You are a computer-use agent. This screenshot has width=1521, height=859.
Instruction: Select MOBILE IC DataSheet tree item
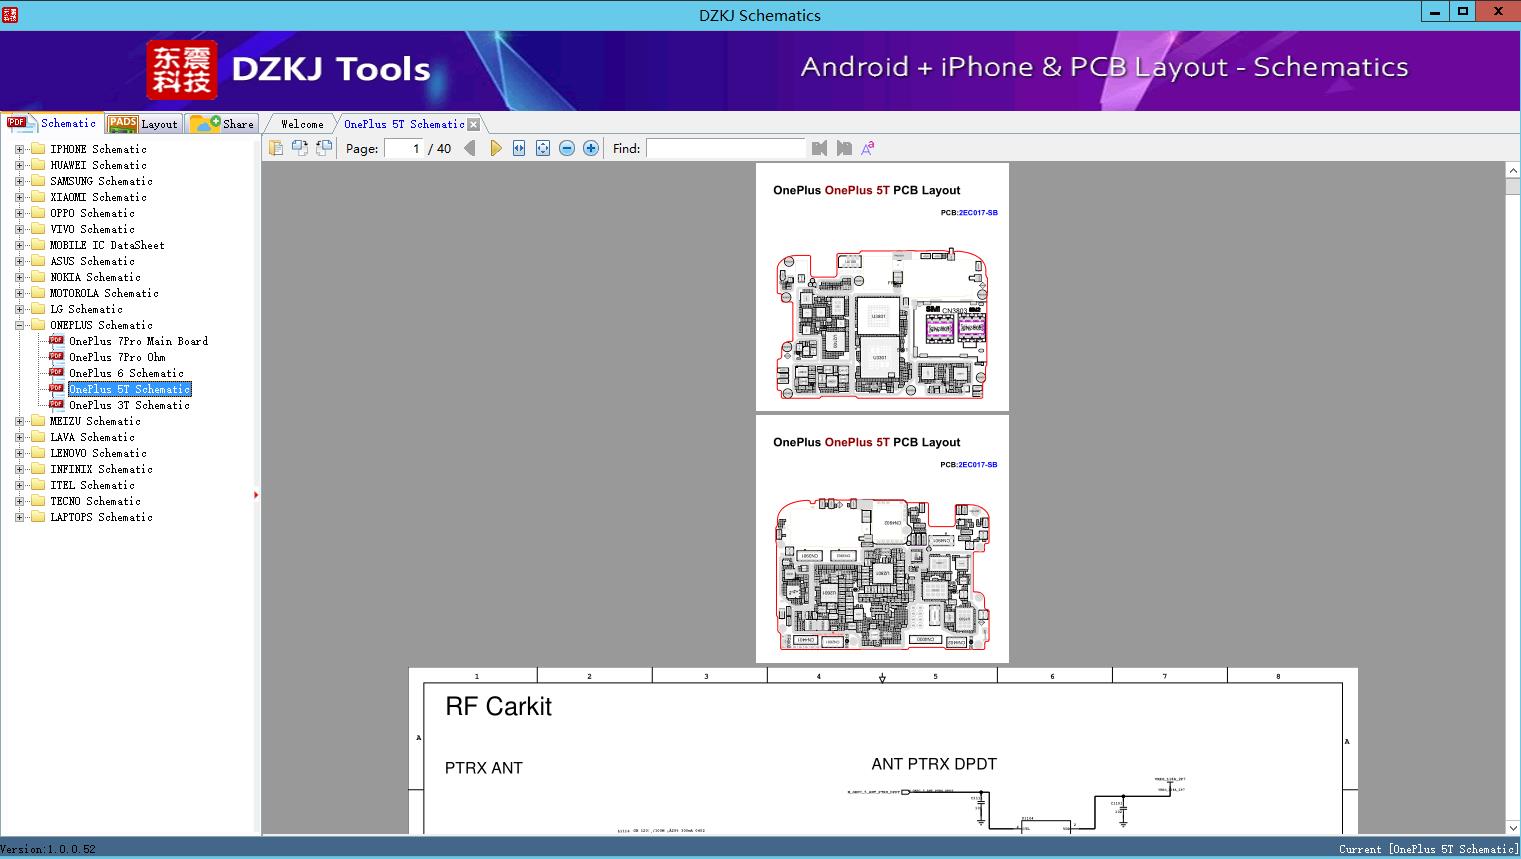[x=107, y=245]
